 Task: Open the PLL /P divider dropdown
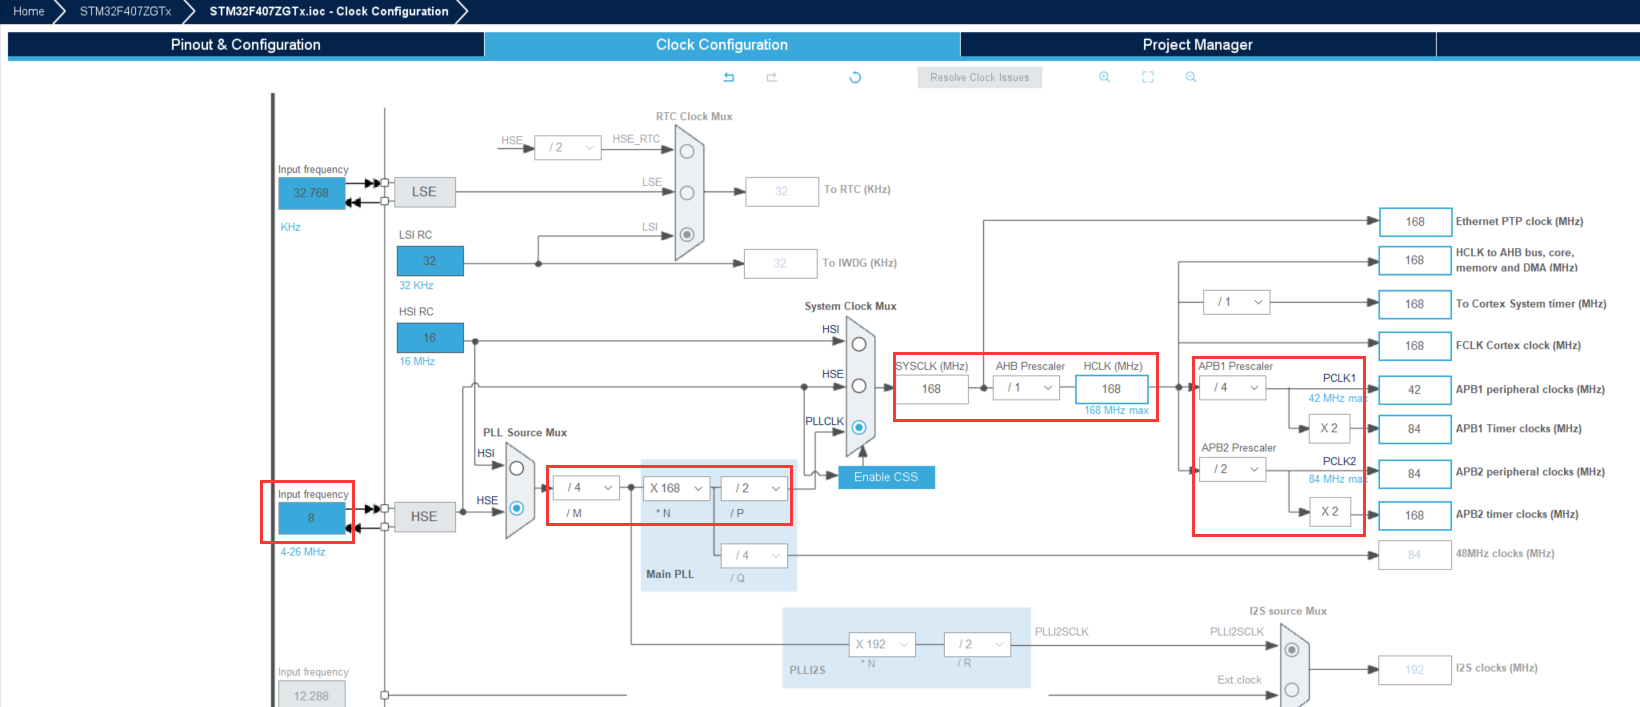tap(754, 488)
